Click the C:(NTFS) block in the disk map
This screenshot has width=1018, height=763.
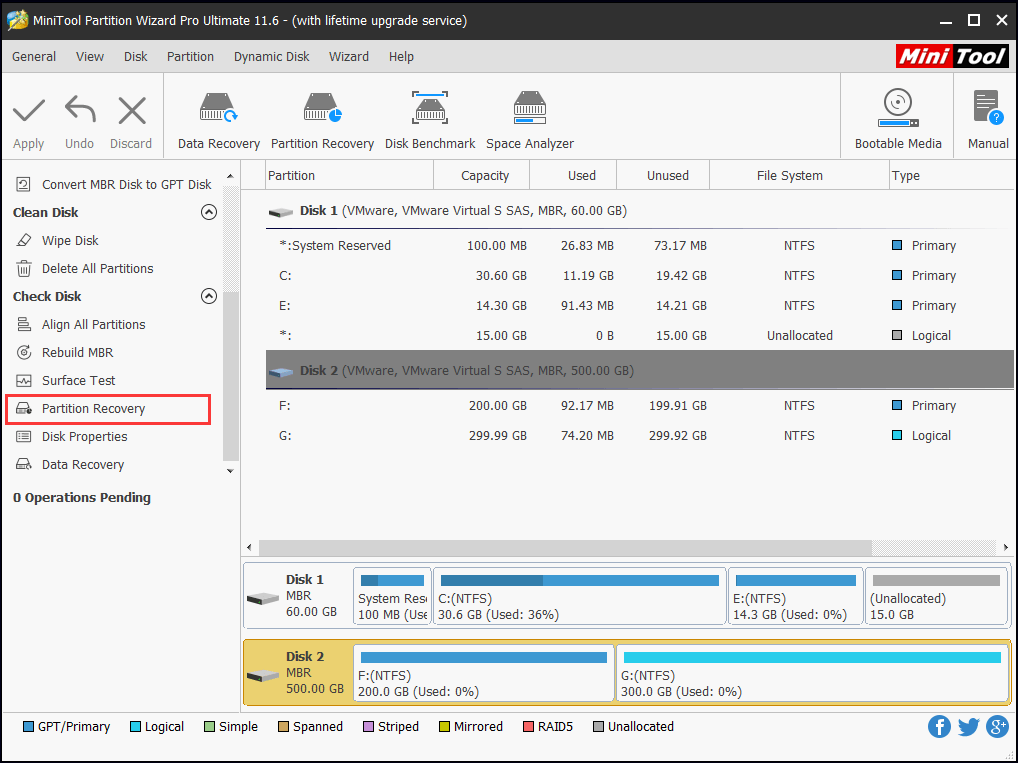point(579,596)
